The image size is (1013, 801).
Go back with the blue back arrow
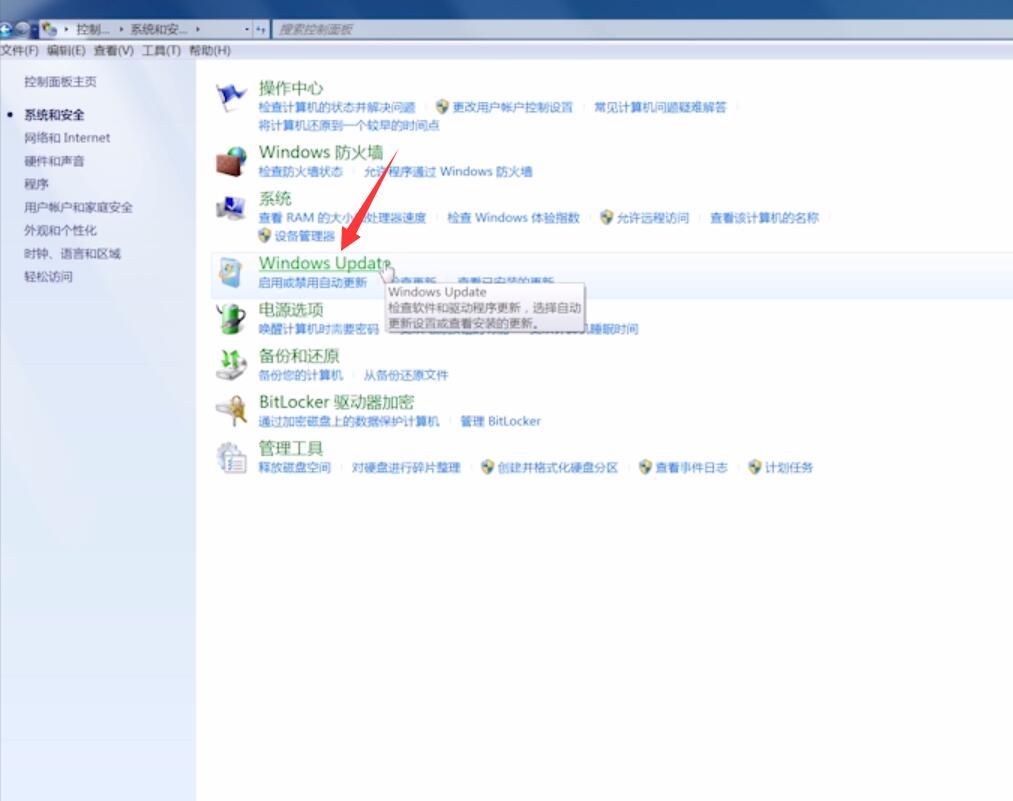(x=5, y=29)
